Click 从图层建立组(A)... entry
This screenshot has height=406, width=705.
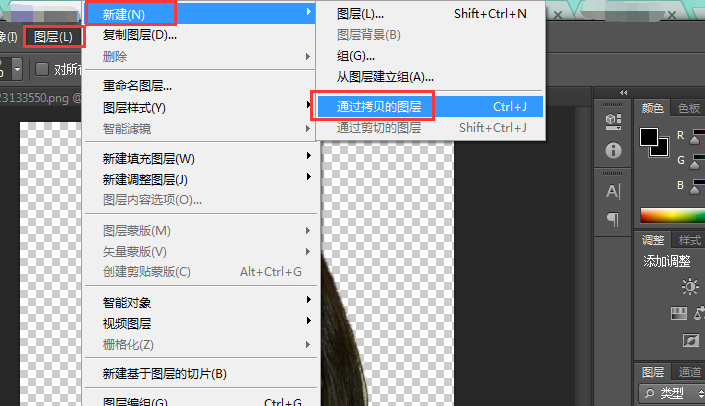(385, 77)
